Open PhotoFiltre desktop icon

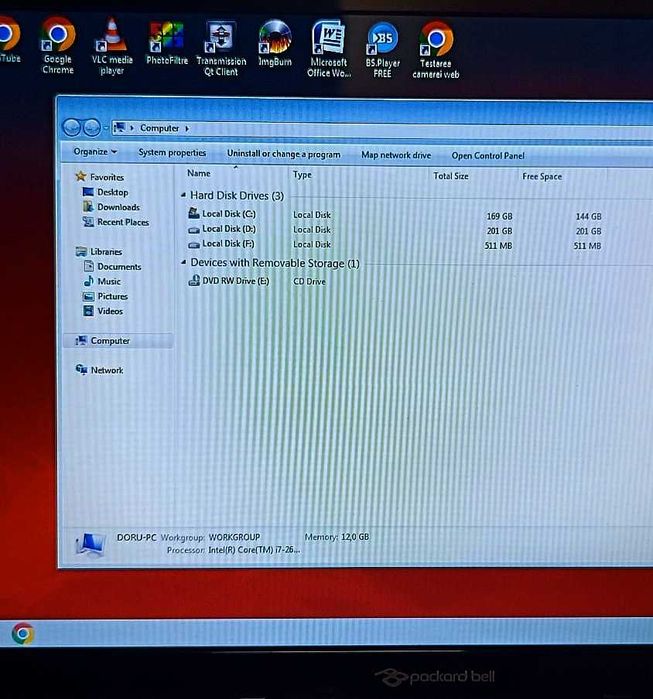pyautogui.click(x=166, y=43)
